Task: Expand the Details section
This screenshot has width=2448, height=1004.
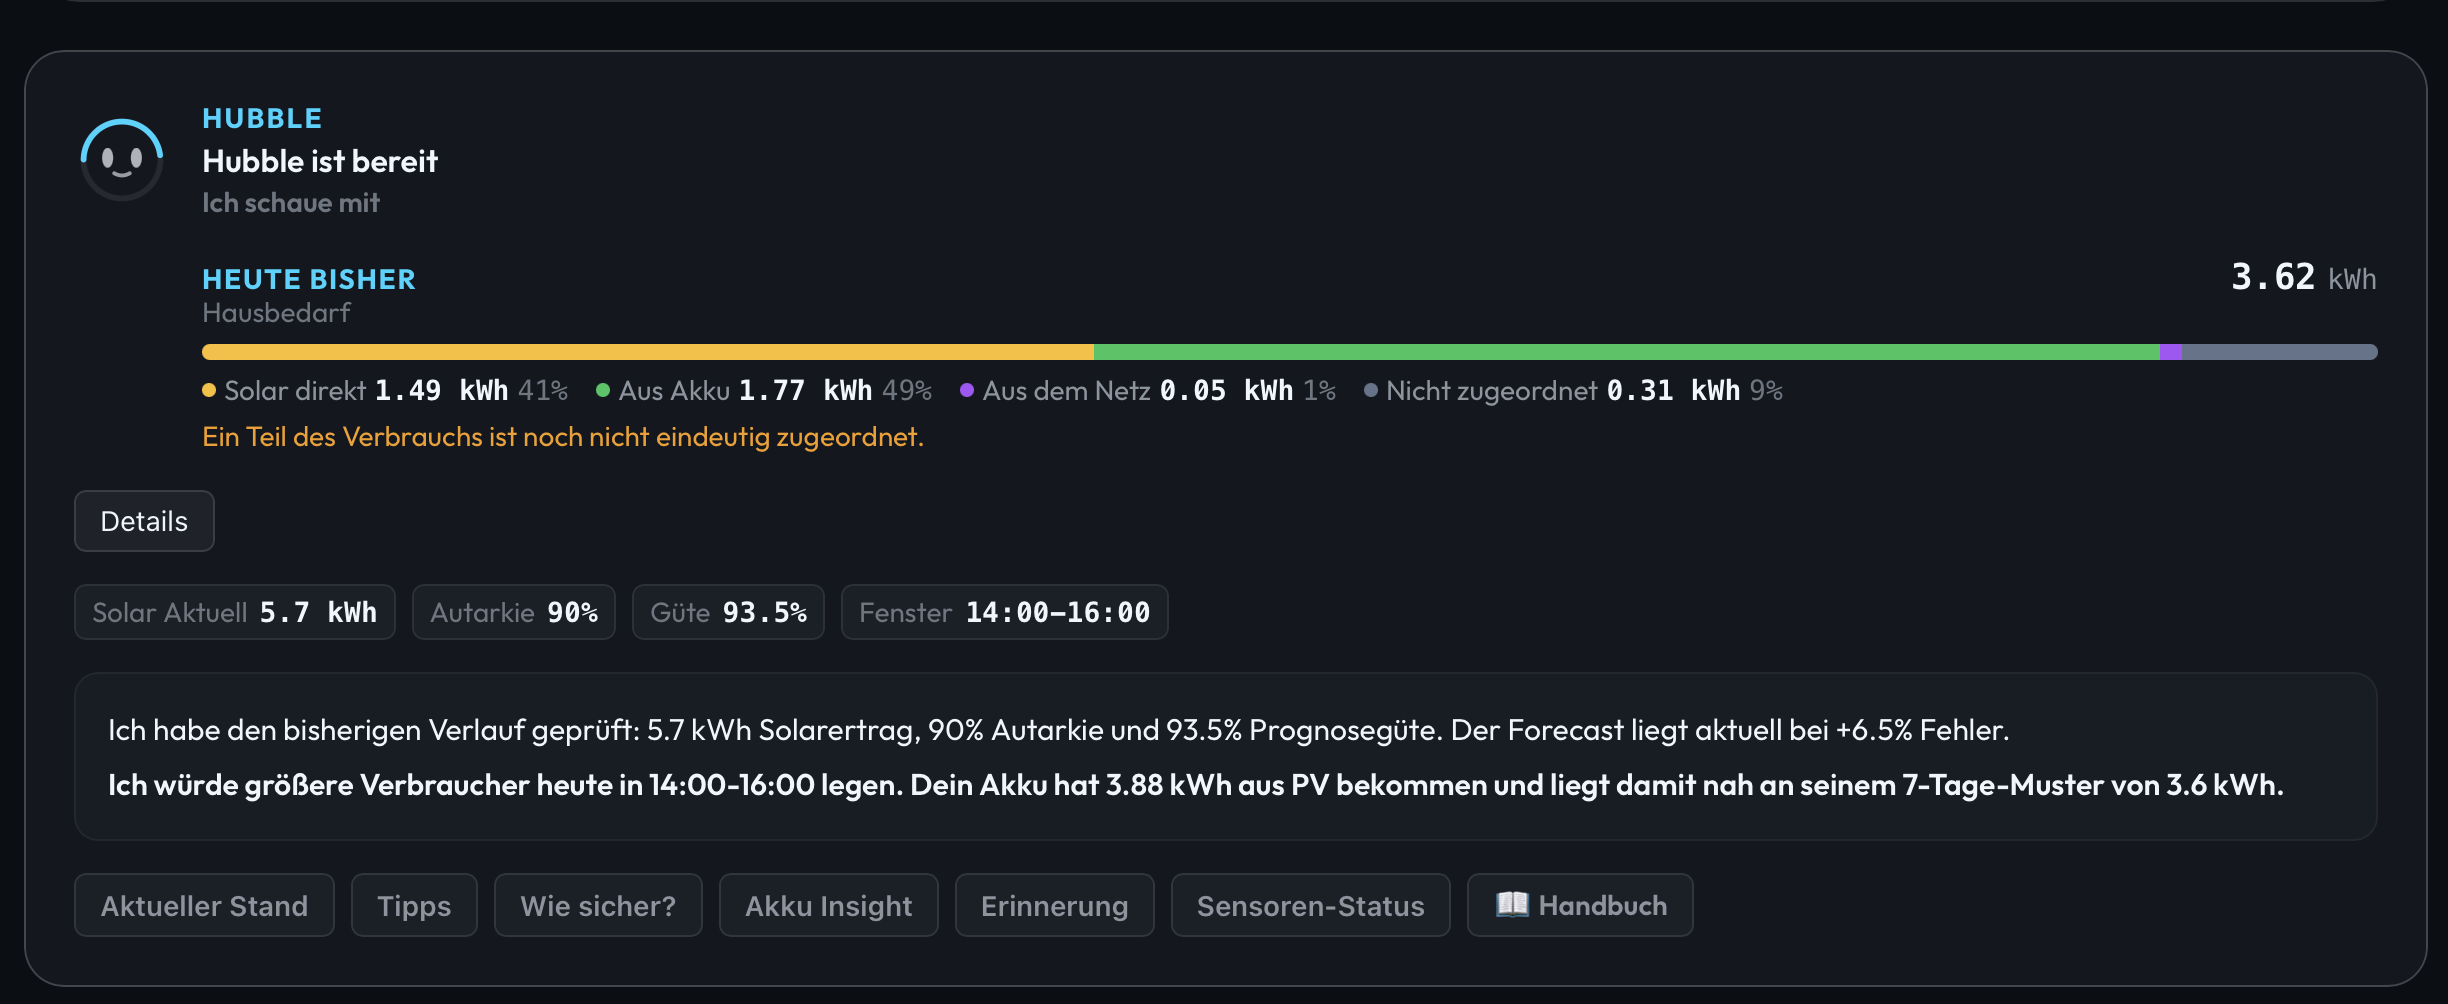Action: pyautogui.click(x=144, y=521)
